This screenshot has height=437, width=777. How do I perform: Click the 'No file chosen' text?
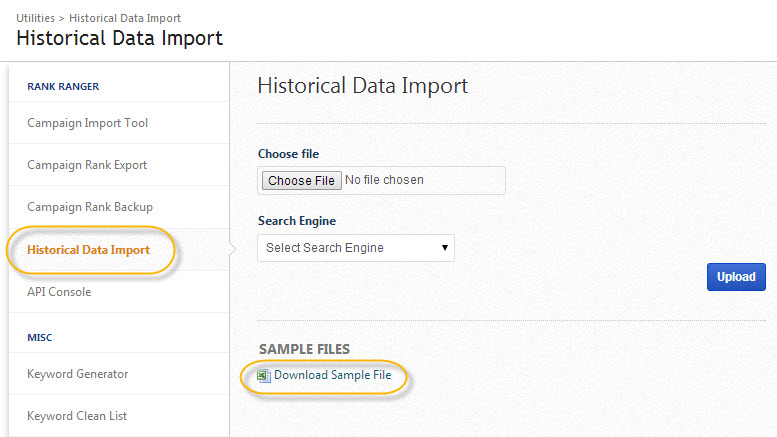coord(384,181)
